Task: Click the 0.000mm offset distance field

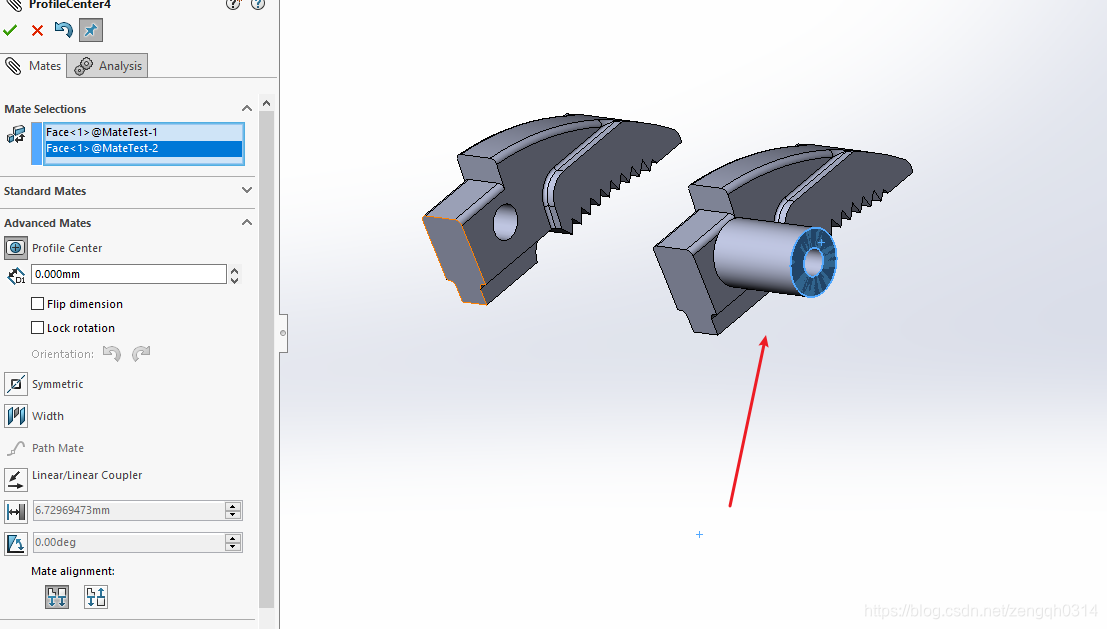Action: point(128,274)
